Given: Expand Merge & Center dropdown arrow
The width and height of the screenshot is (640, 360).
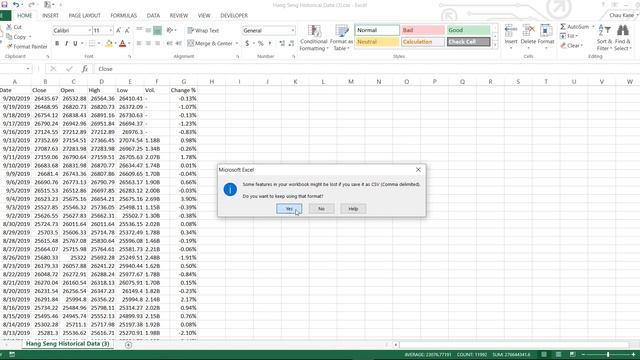Looking at the screenshot, I should (237, 43).
